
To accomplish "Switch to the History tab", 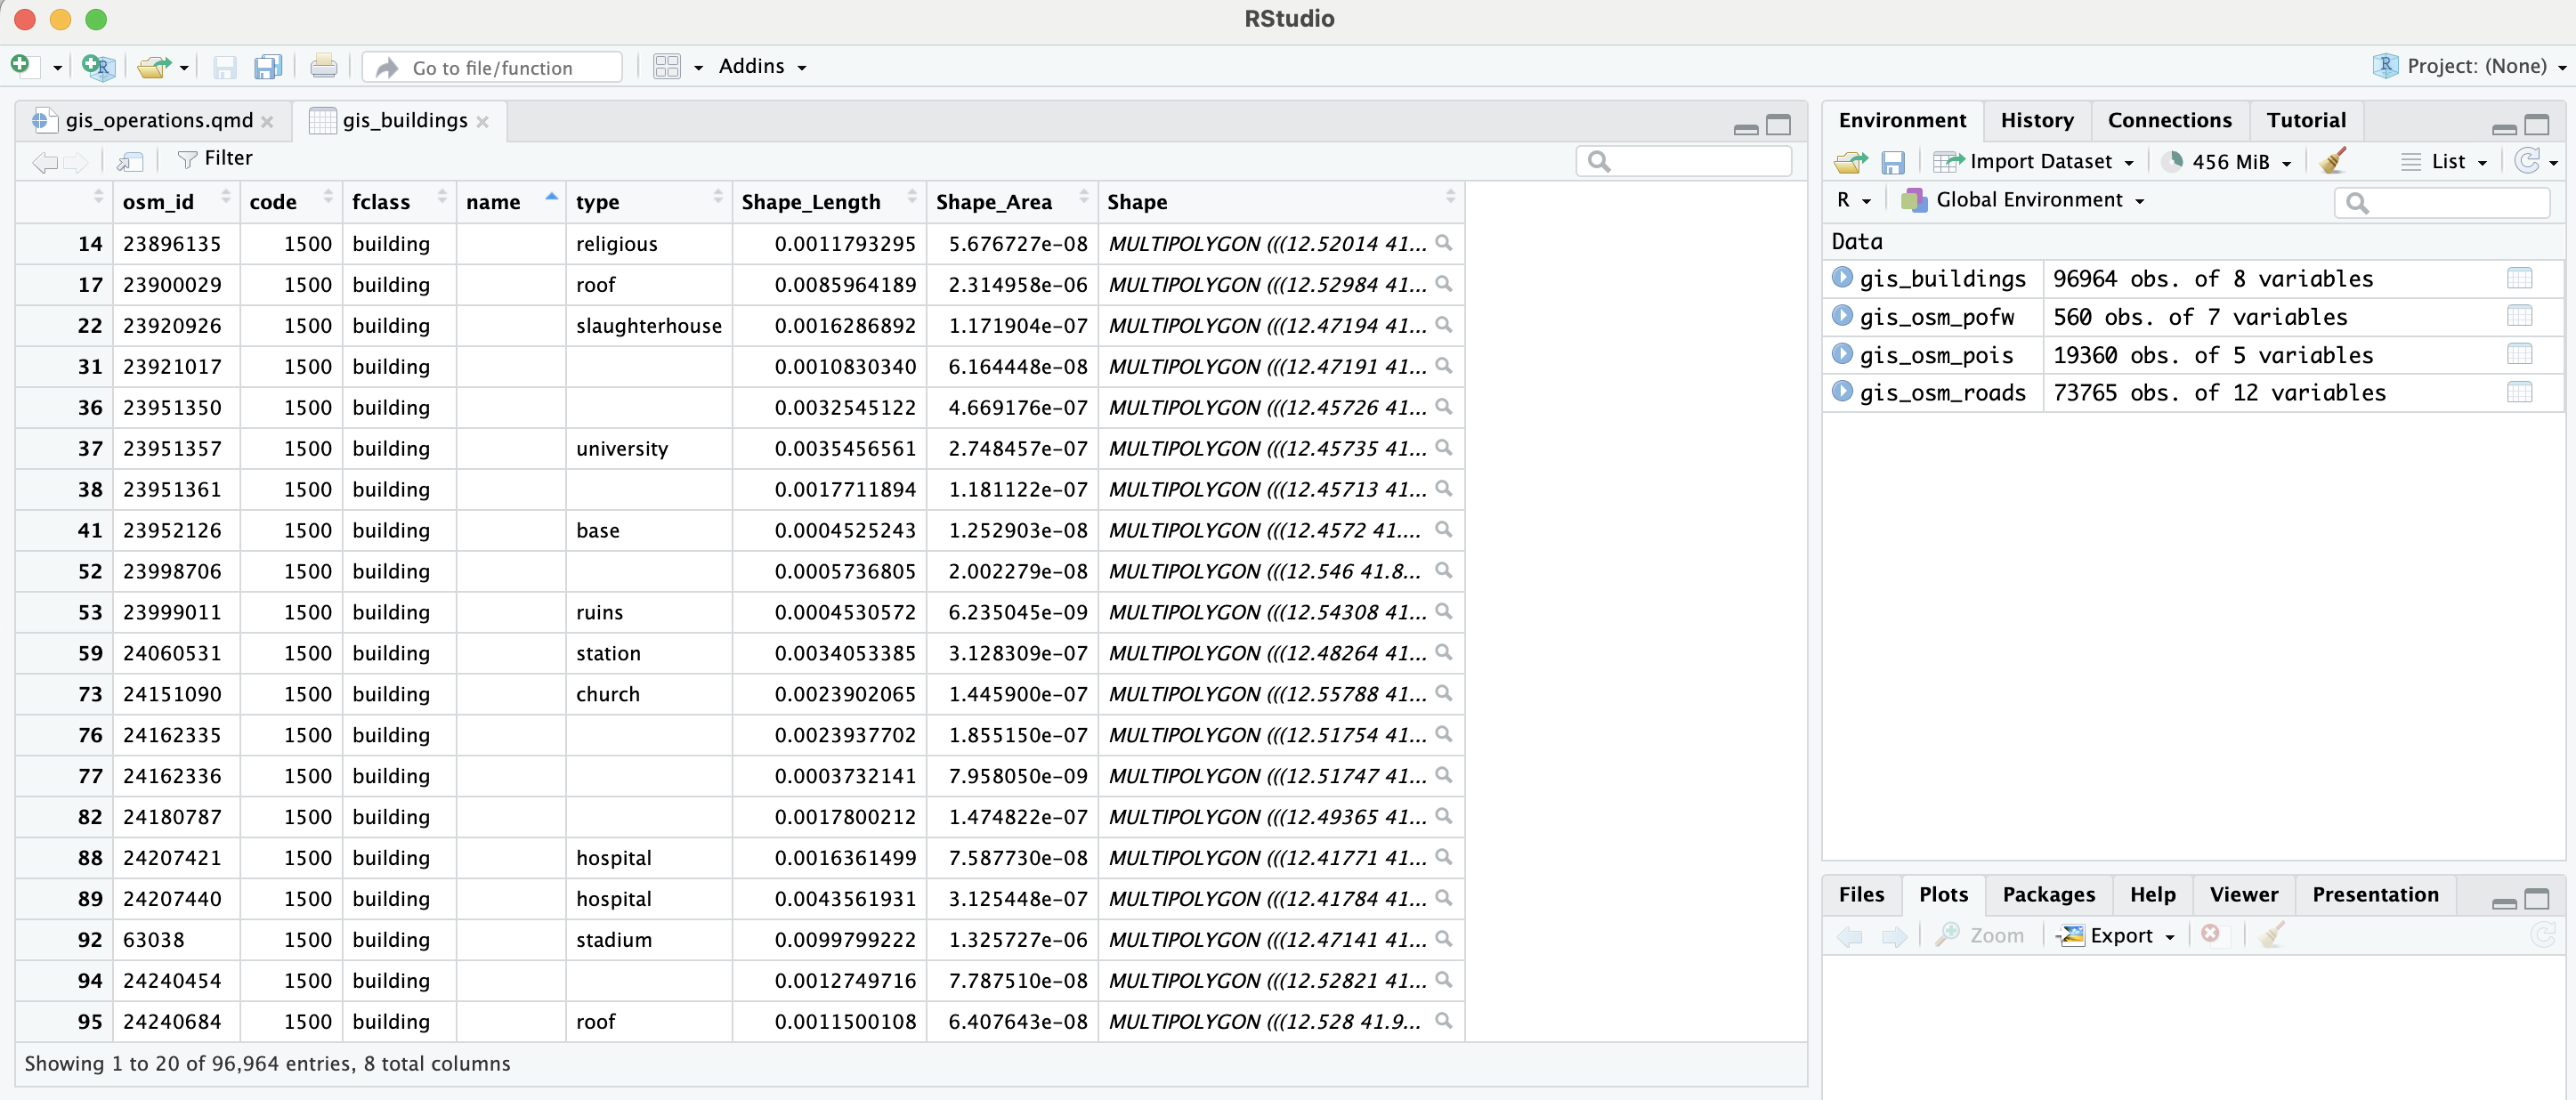I will (x=2036, y=120).
